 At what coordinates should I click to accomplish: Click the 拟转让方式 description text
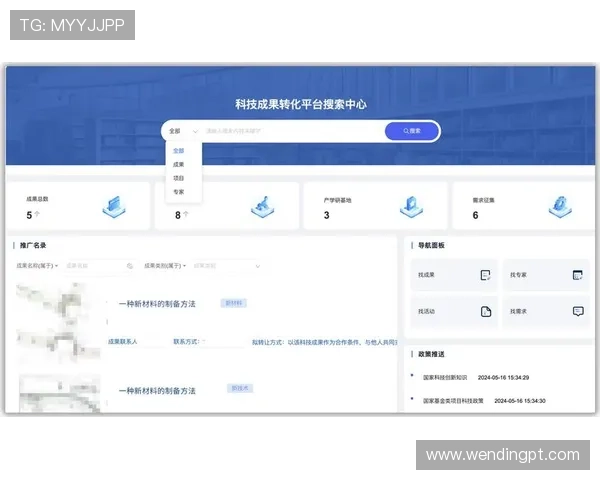point(324,342)
